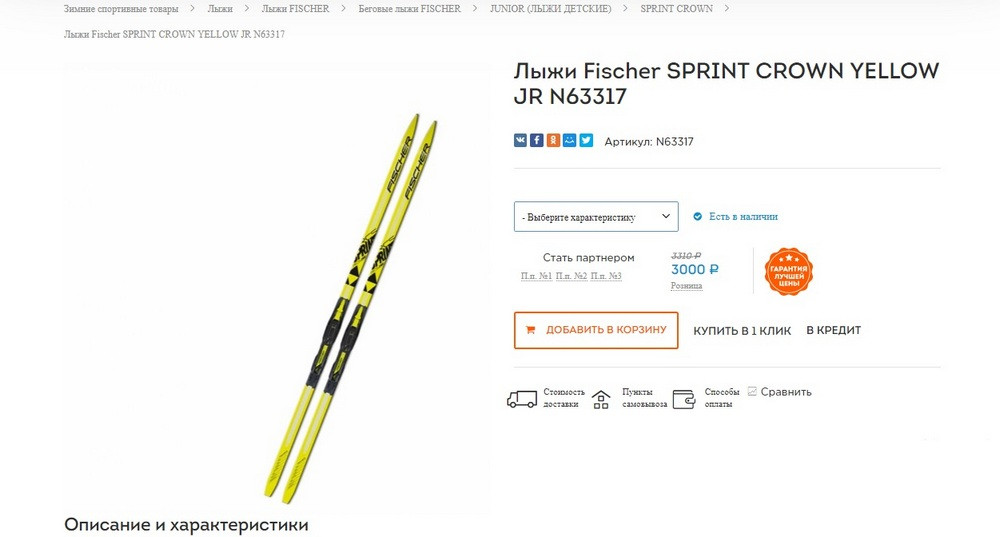Viewport: 1000px width, 537px height.
Task: Share the product on Facebook
Action: 537,140
